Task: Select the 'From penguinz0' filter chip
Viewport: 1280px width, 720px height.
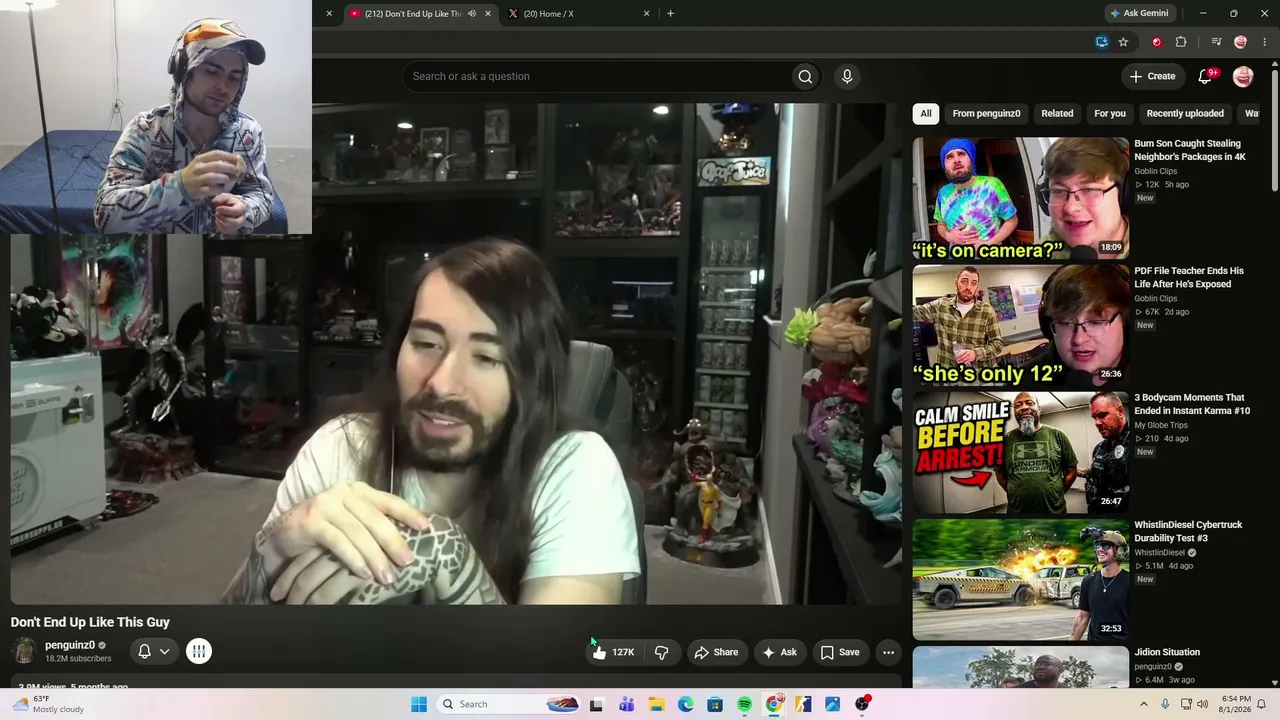Action: 986,114
